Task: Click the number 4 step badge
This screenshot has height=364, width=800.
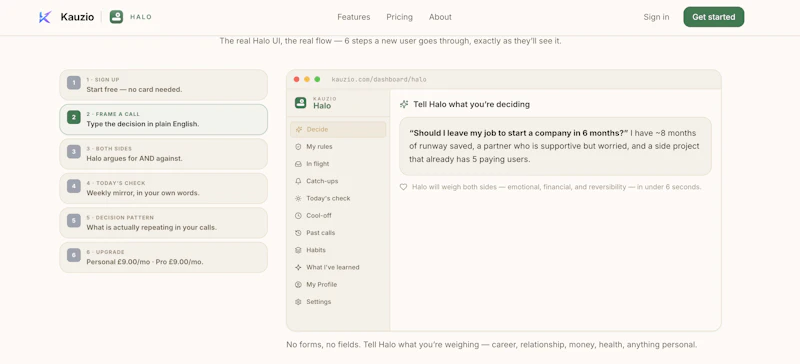Action: tap(74, 186)
